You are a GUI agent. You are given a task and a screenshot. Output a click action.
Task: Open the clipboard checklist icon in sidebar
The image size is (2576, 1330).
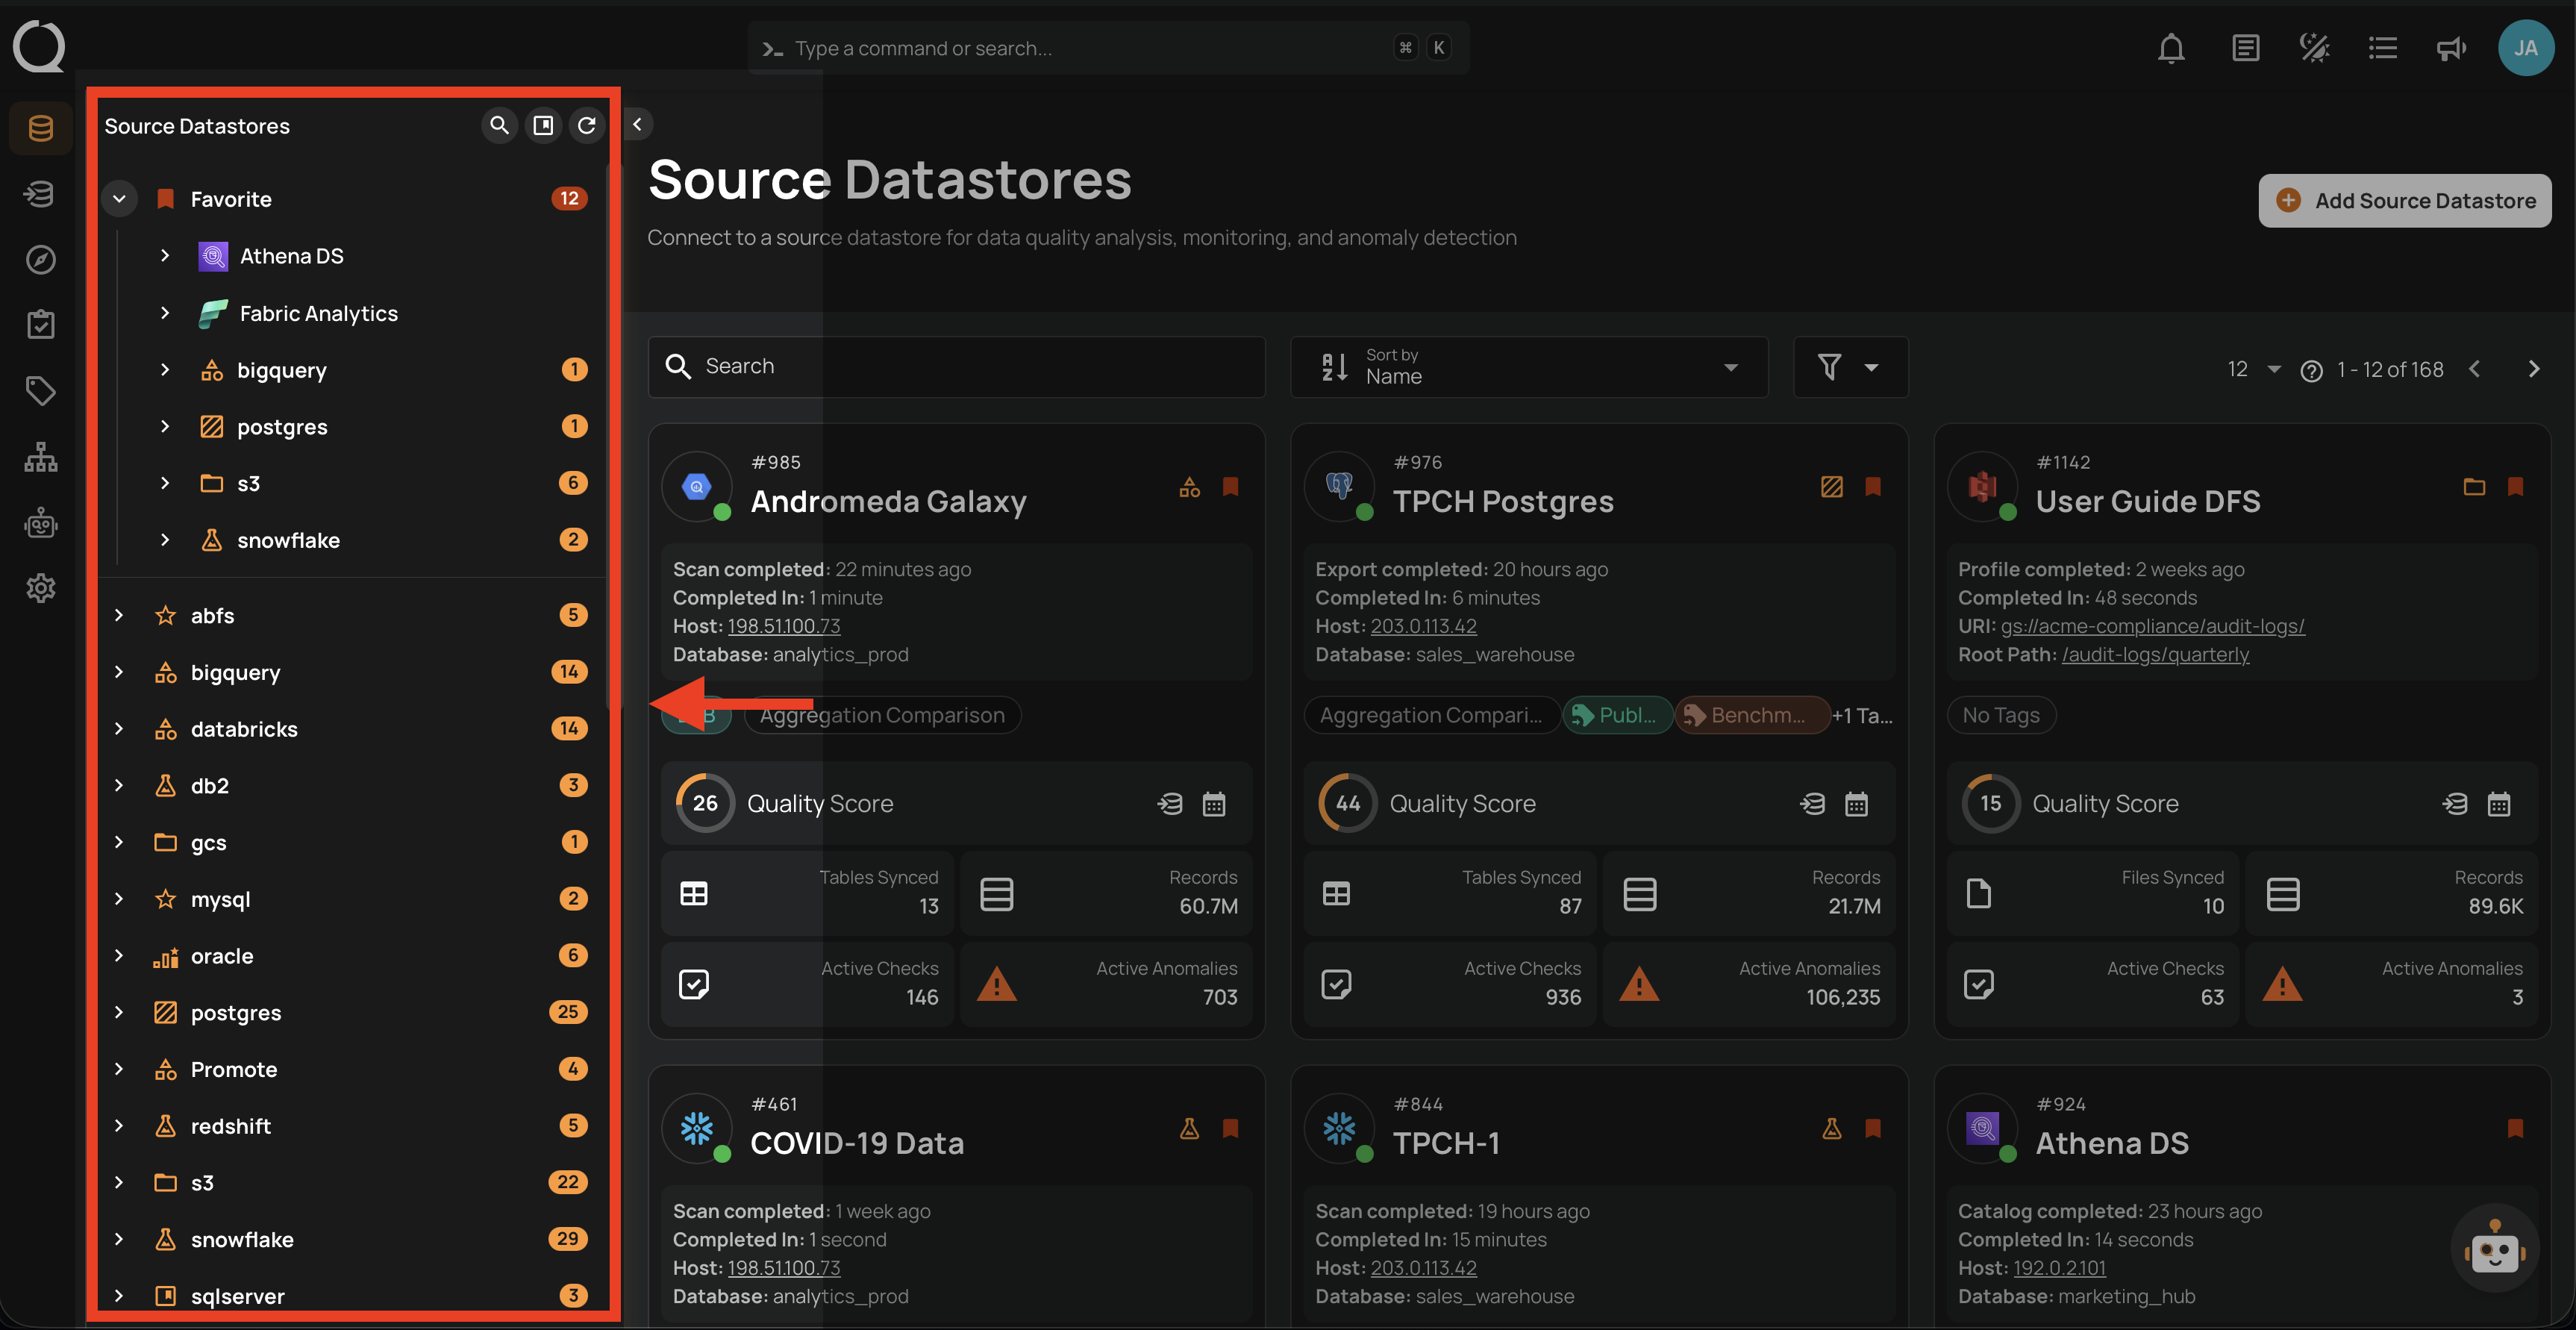[x=40, y=323]
